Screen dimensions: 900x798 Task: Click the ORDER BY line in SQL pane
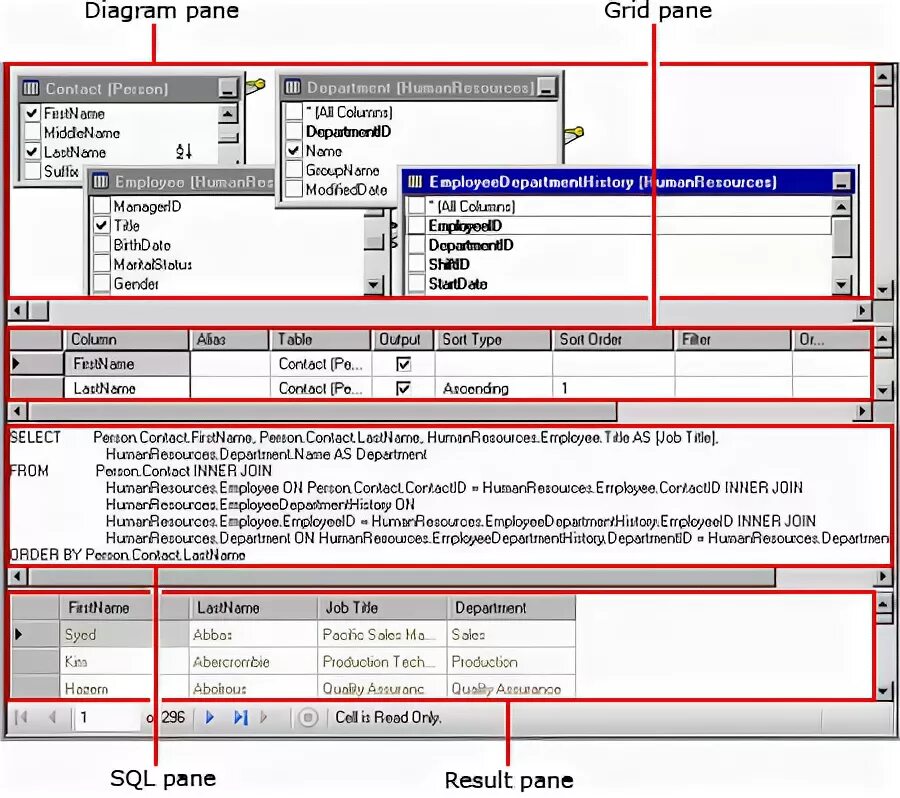pos(127,555)
